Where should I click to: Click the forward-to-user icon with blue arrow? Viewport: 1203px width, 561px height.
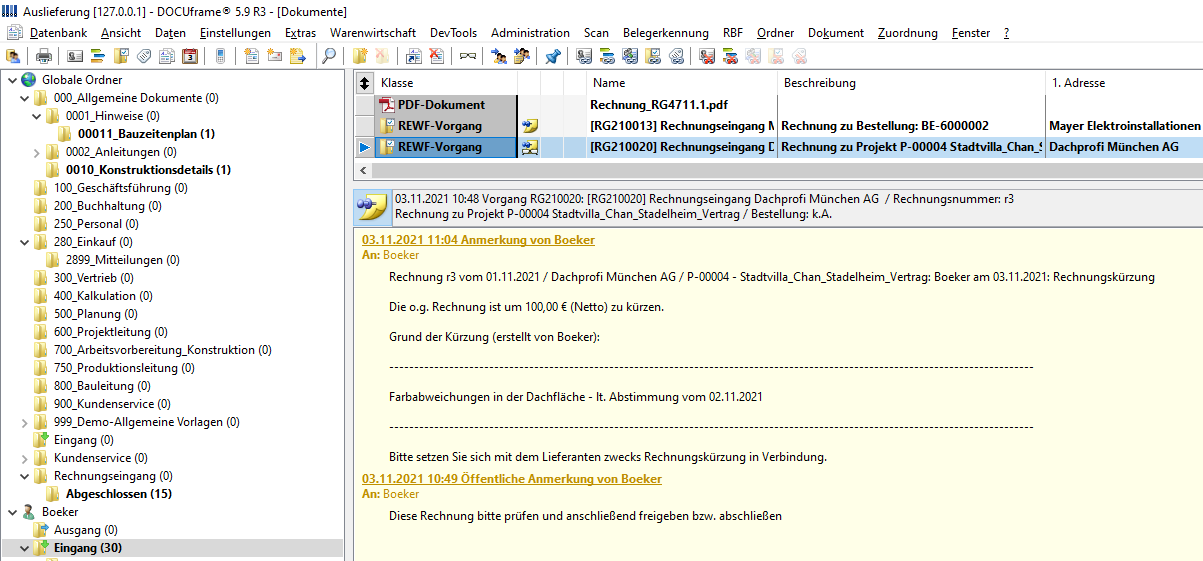tap(498, 56)
